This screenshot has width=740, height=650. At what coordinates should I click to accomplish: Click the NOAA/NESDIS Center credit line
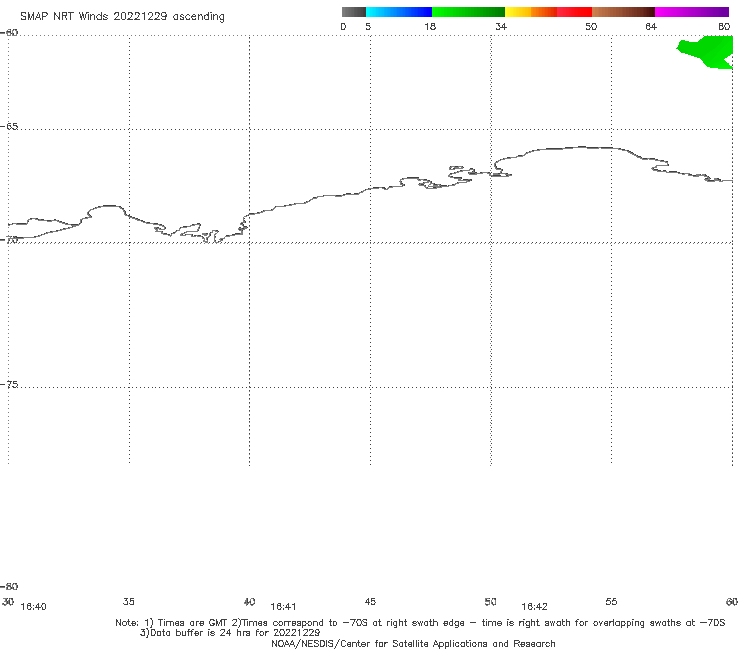[413, 643]
